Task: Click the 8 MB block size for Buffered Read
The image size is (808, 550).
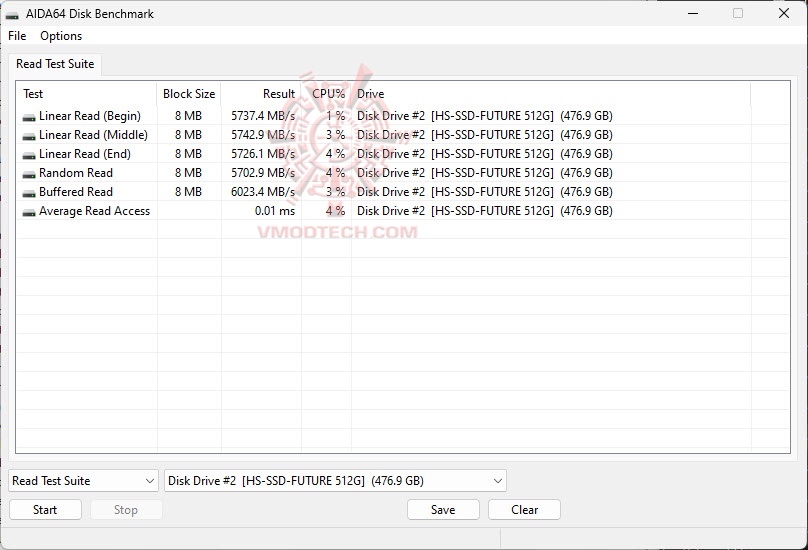Action: [188, 192]
